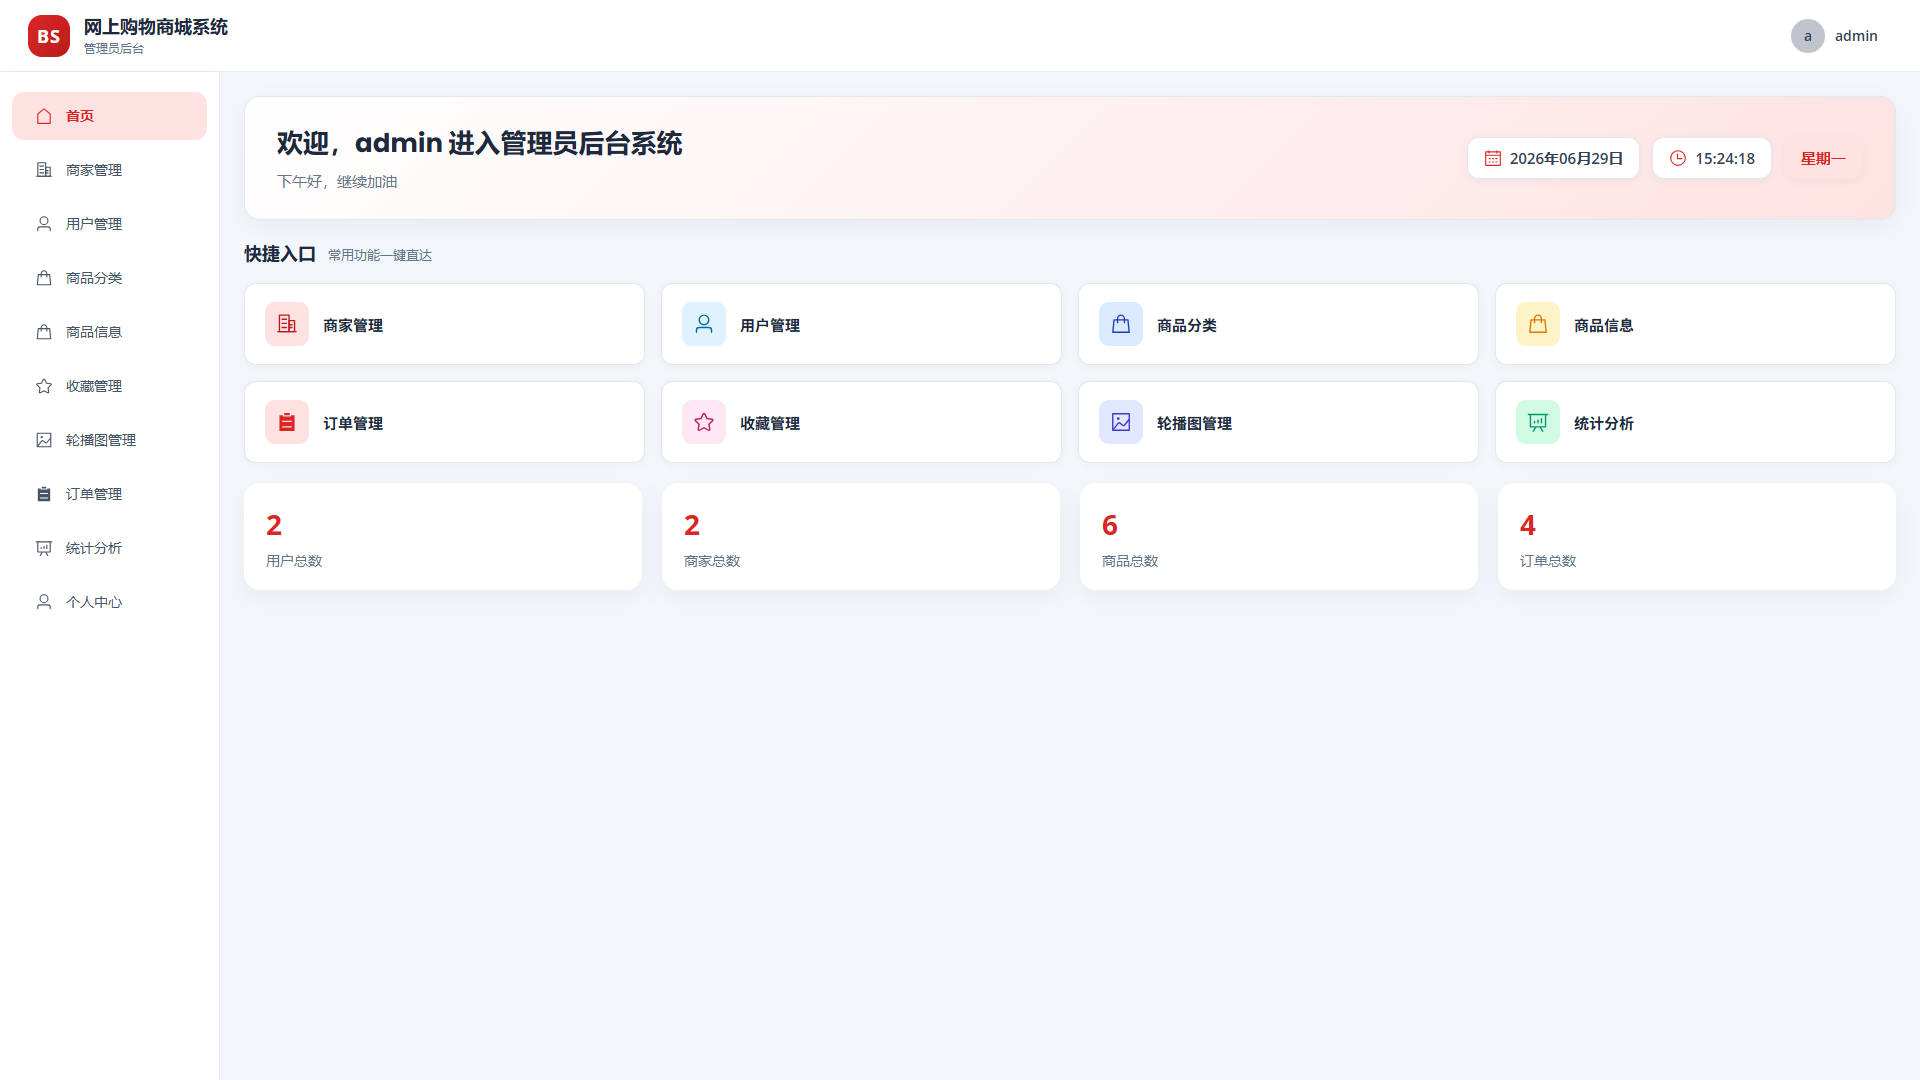Open the 商家管理 quick entry card icon
Viewport: 1920px width, 1080px height.
287,324
